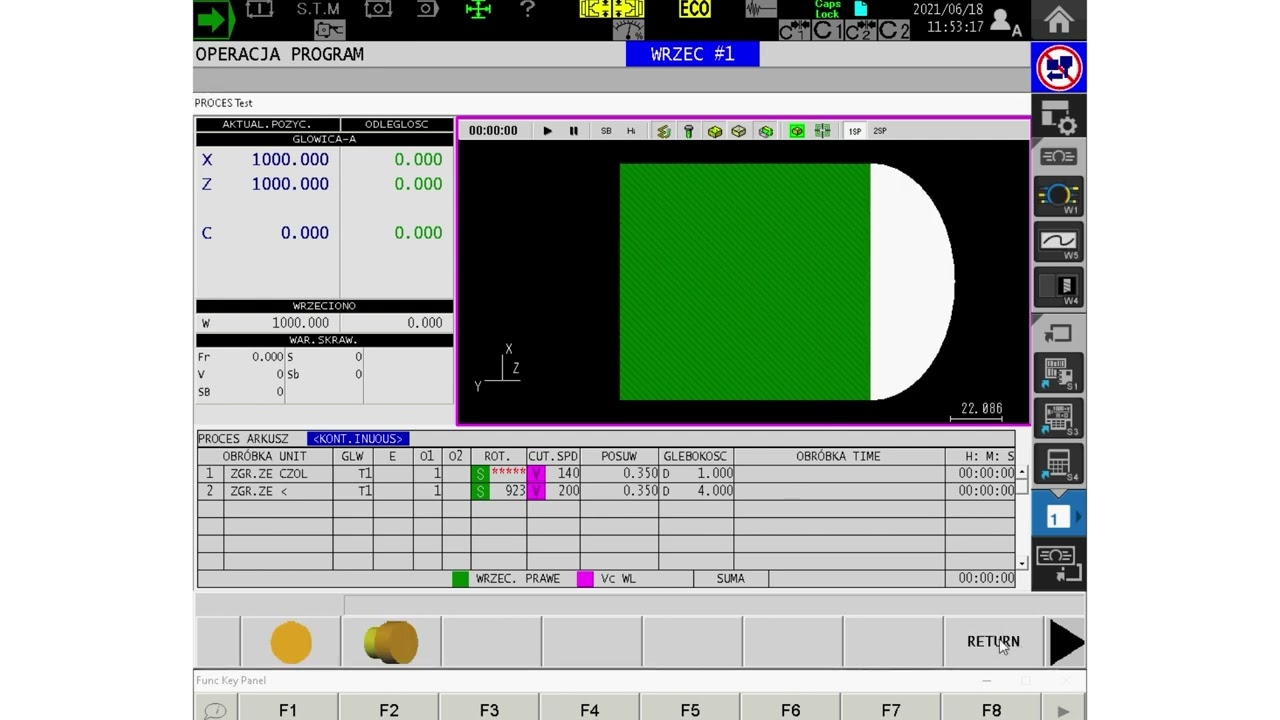Viewport: 1280px width, 720px height.
Task: Click the green highlighted solid-view icon
Action: [797, 131]
